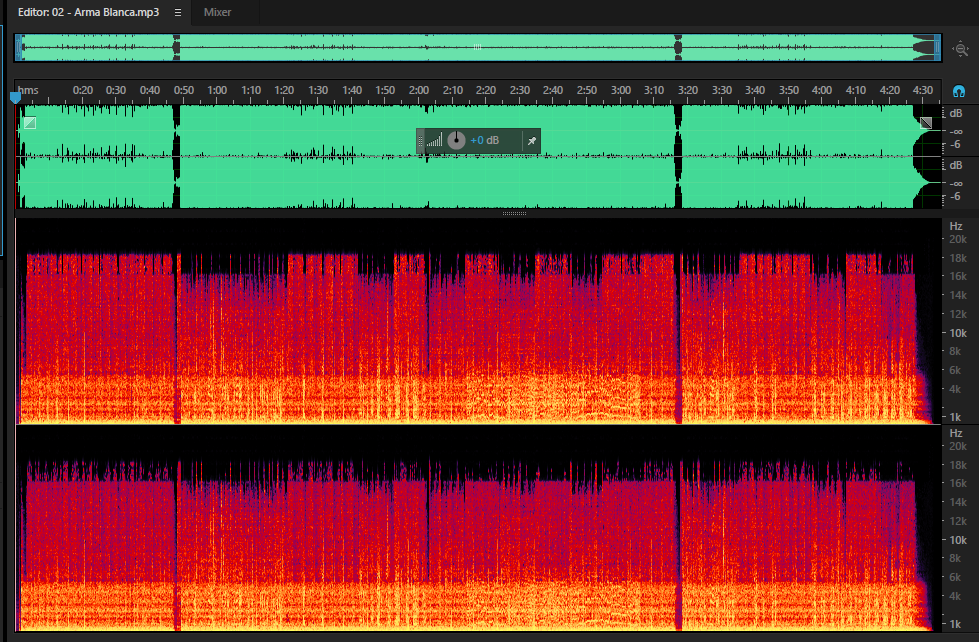Toggle the blue snapping magnet icon
Image resolution: width=979 pixels, height=642 pixels.
(959, 91)
